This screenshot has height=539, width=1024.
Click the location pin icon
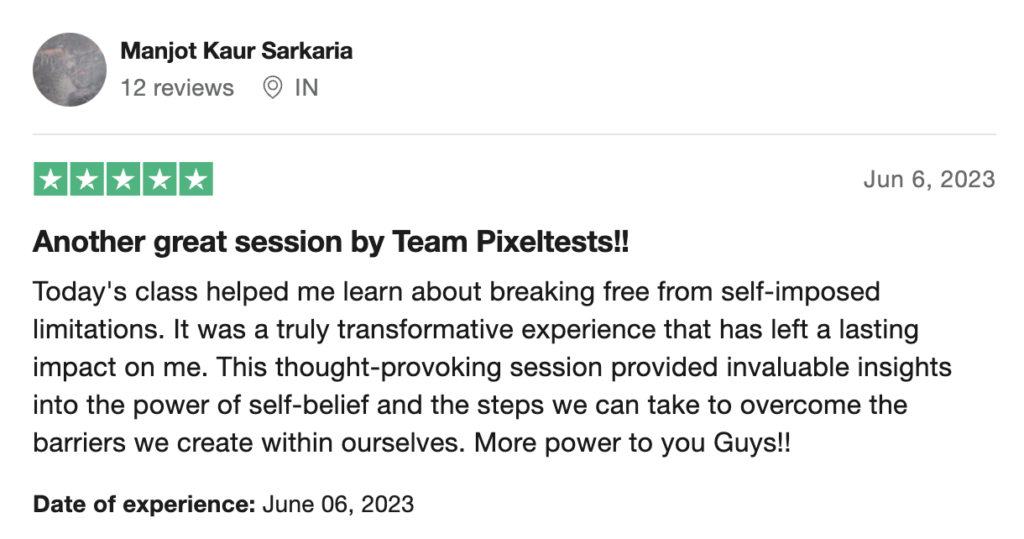[272, 88]
